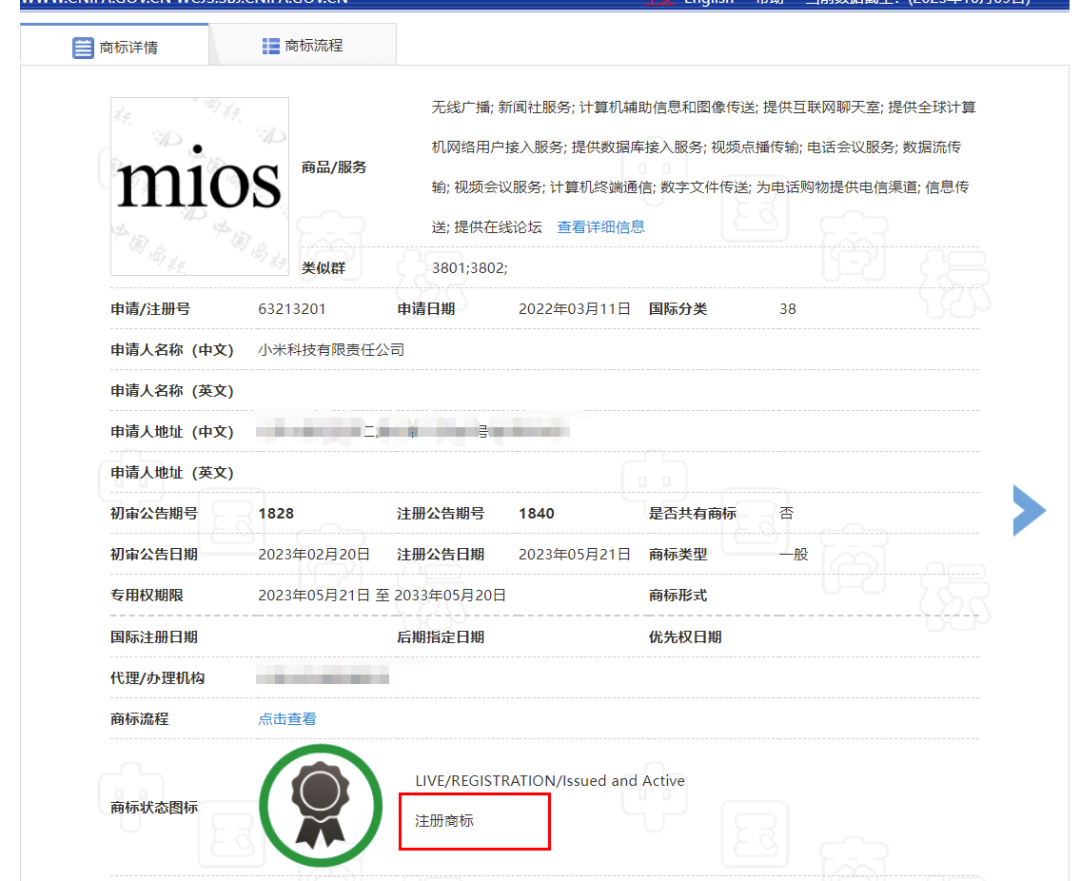This screenshot has width=1080, height=881.
Task: Click the 初审公告期号 label
Action: click(x=154, y=514)
